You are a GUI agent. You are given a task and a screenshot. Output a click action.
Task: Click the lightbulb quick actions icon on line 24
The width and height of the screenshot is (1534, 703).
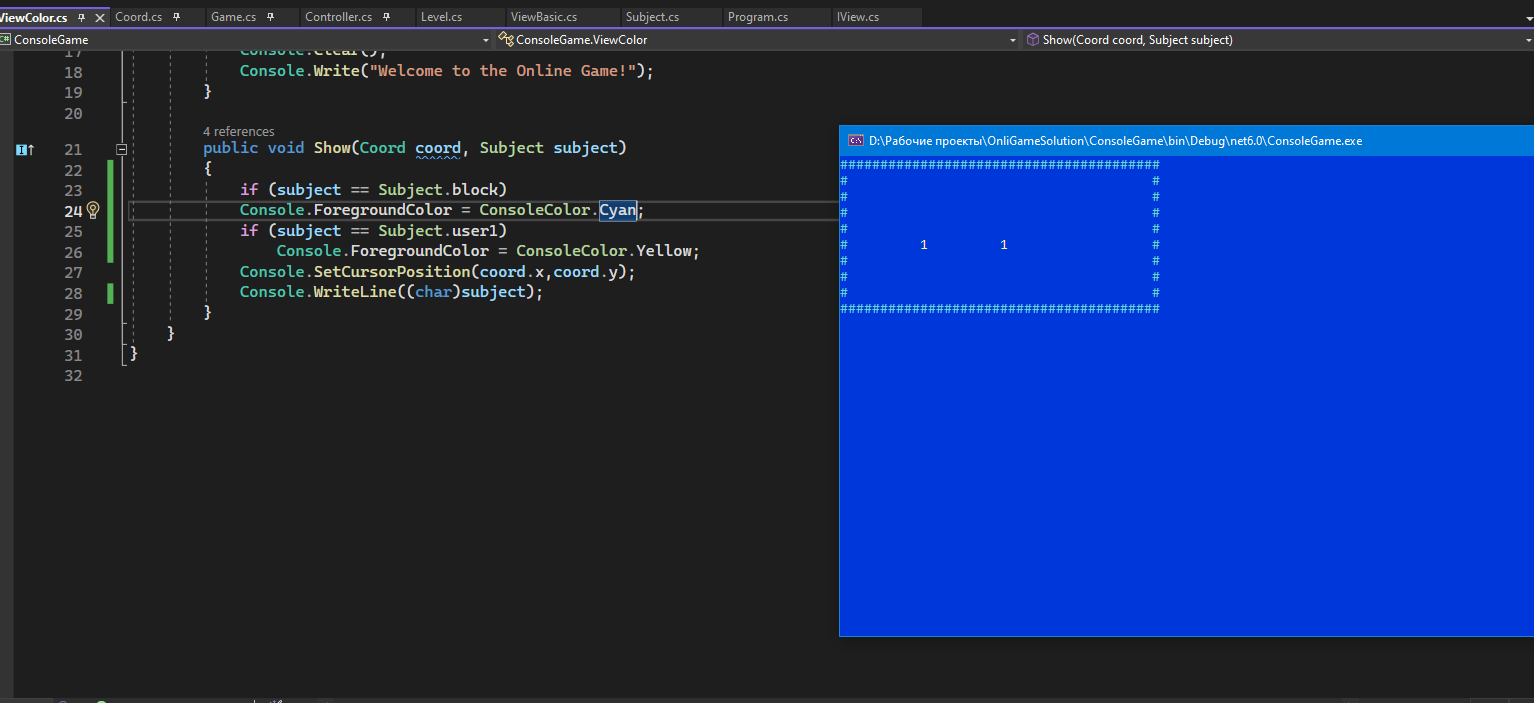(93, 210)
